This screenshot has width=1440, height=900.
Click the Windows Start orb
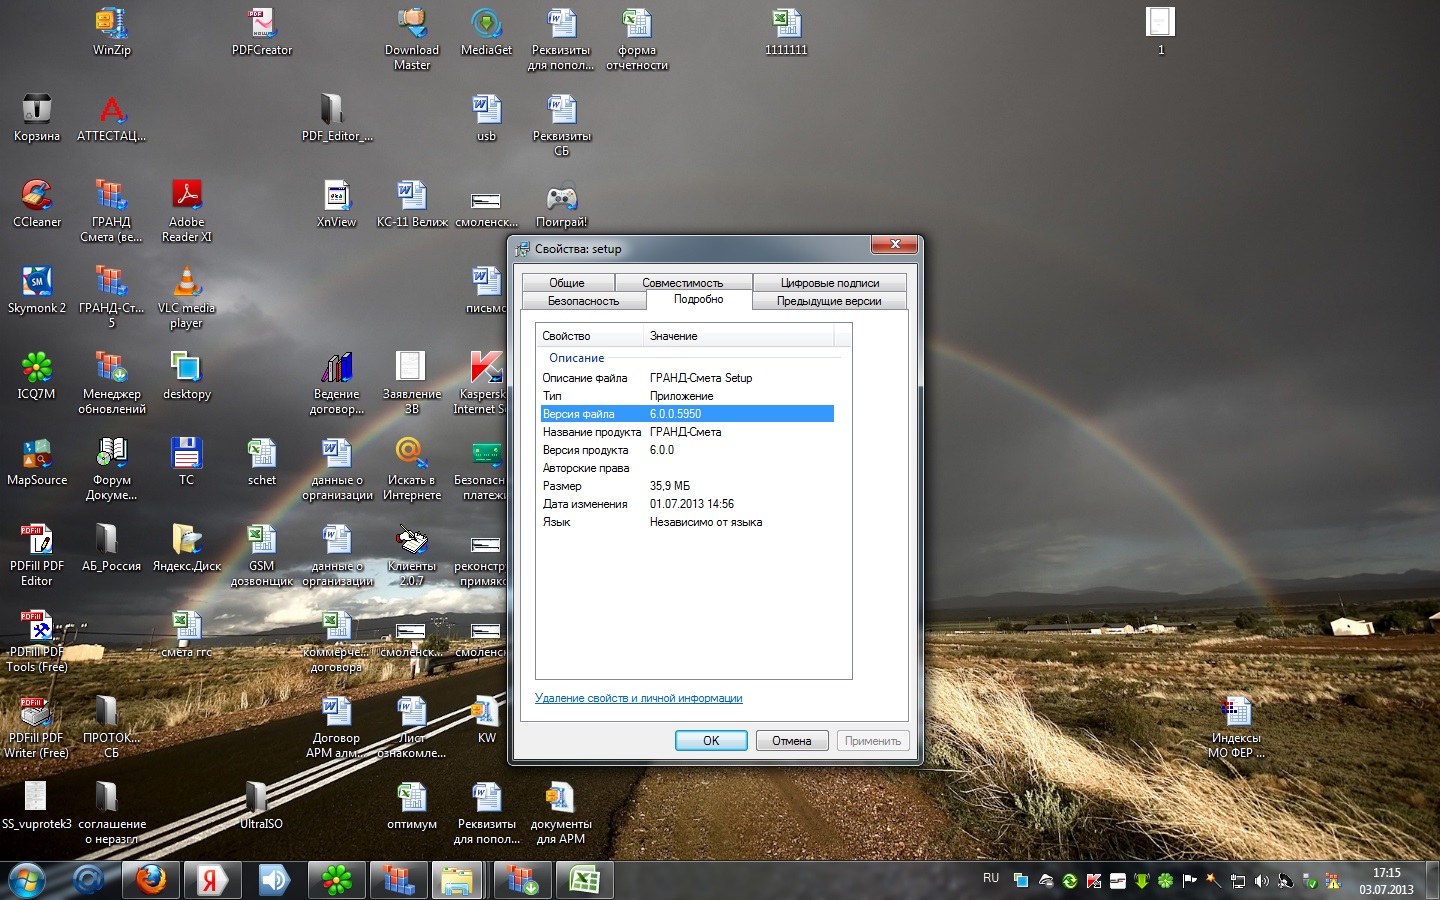tap(27, 880)
